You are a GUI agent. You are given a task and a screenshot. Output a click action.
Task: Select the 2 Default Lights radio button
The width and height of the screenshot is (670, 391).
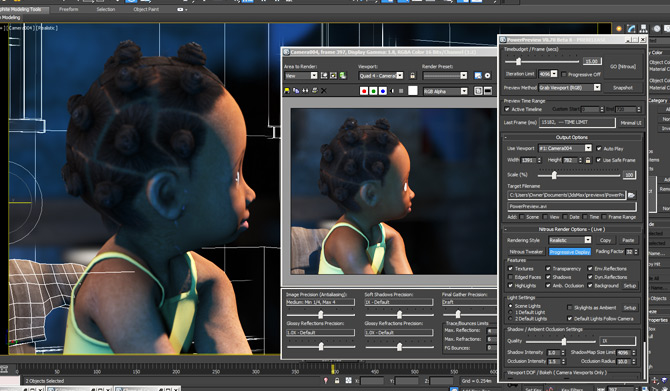510,319
